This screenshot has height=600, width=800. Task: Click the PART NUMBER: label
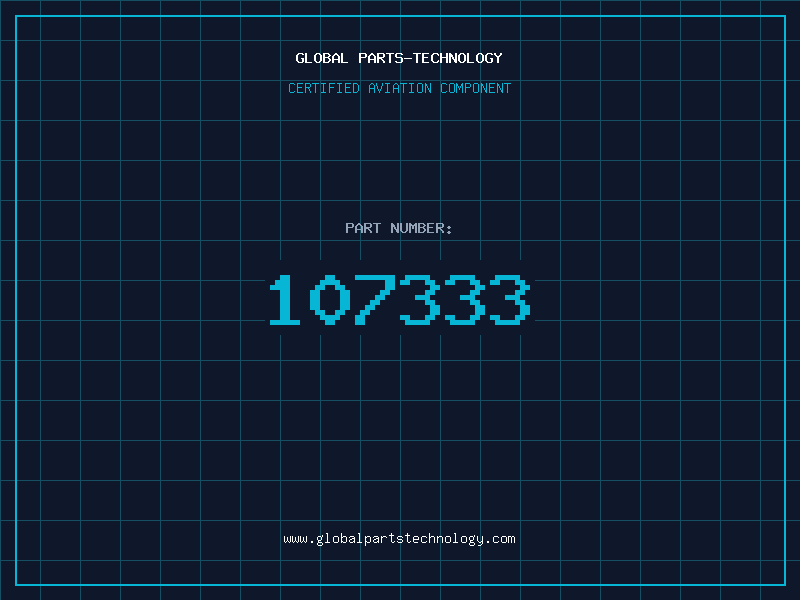[398, 228]
